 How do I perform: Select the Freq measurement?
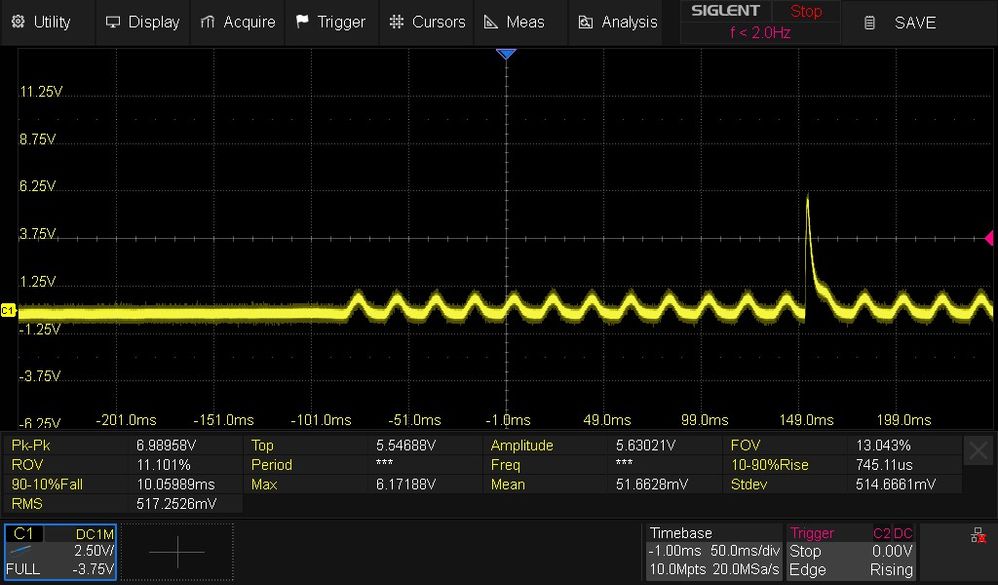[x=604, y=465]
